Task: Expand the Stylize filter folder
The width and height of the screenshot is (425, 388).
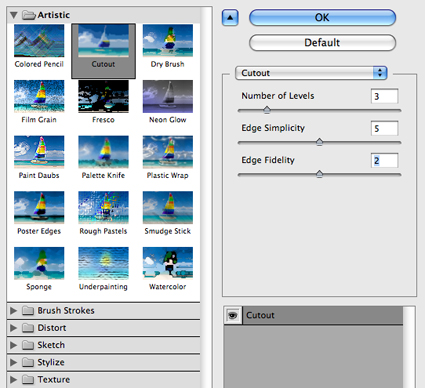Action: click(13, 362)
